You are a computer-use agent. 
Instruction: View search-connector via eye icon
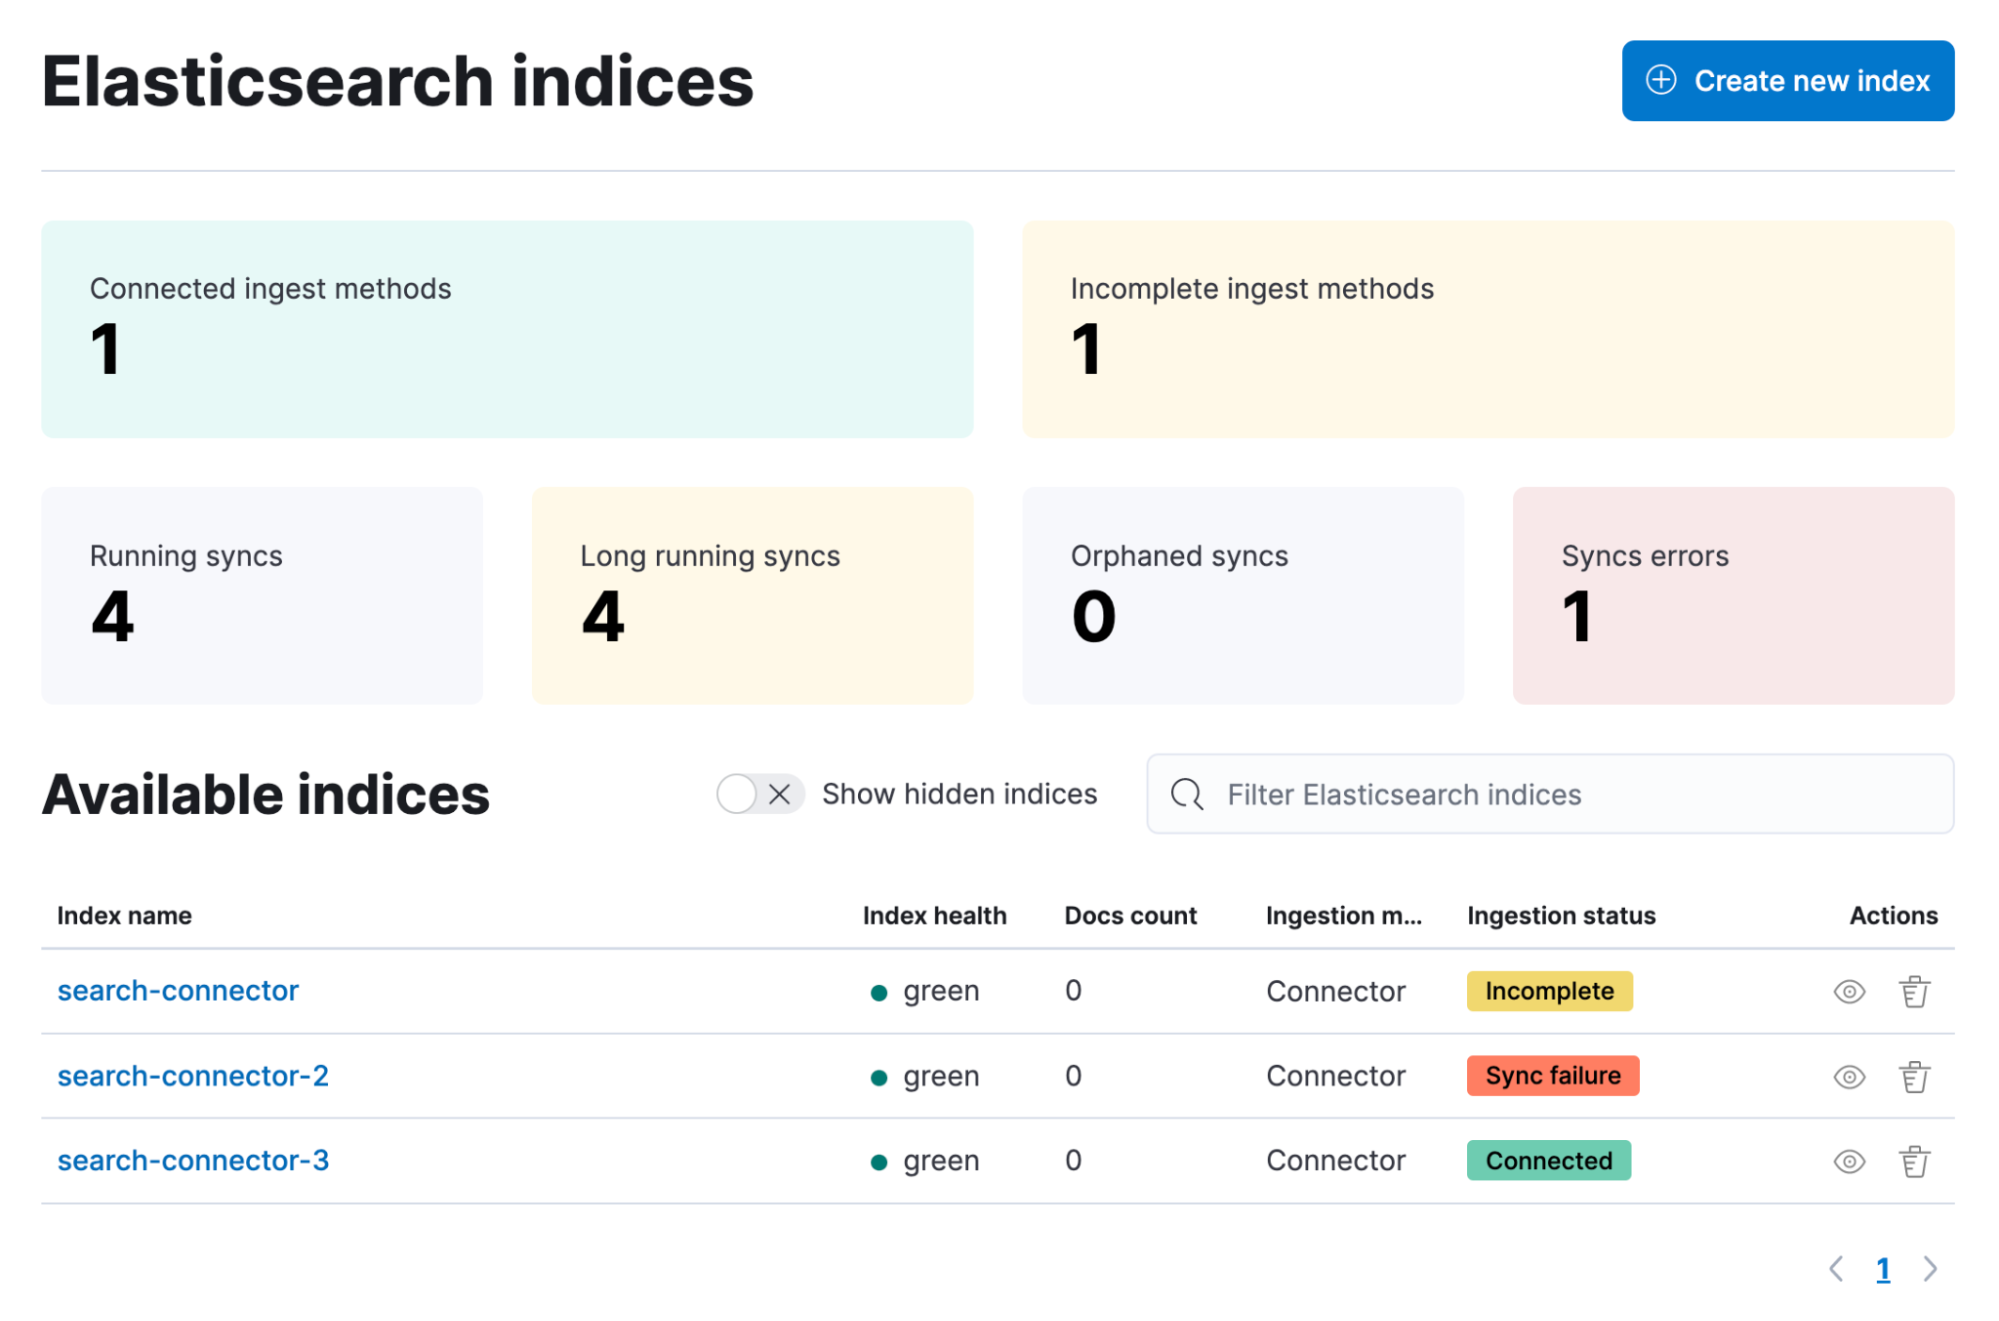(1849, 991)
